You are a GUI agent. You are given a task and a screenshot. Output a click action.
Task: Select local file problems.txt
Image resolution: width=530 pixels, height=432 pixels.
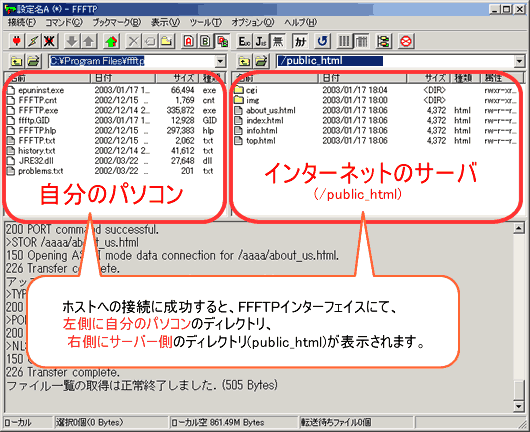point(41,171)
